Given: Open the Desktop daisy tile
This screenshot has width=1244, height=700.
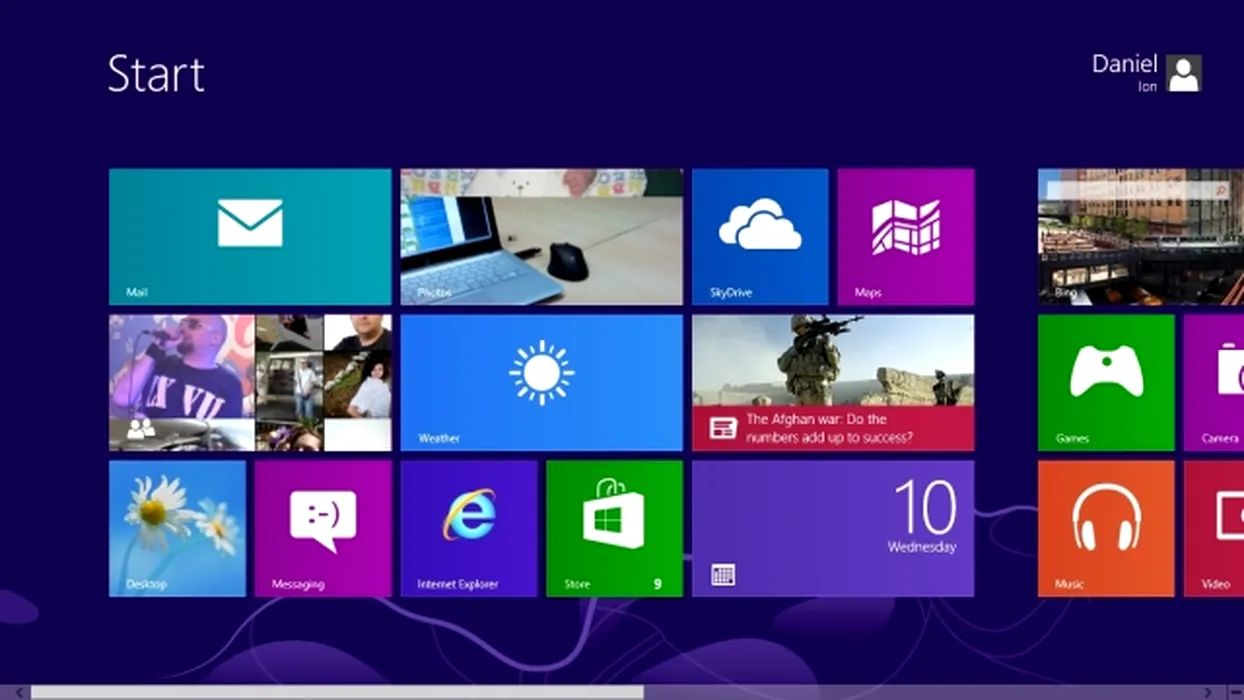Looking at the screenshot, I should pyautogui.click(x=177, y=528).
